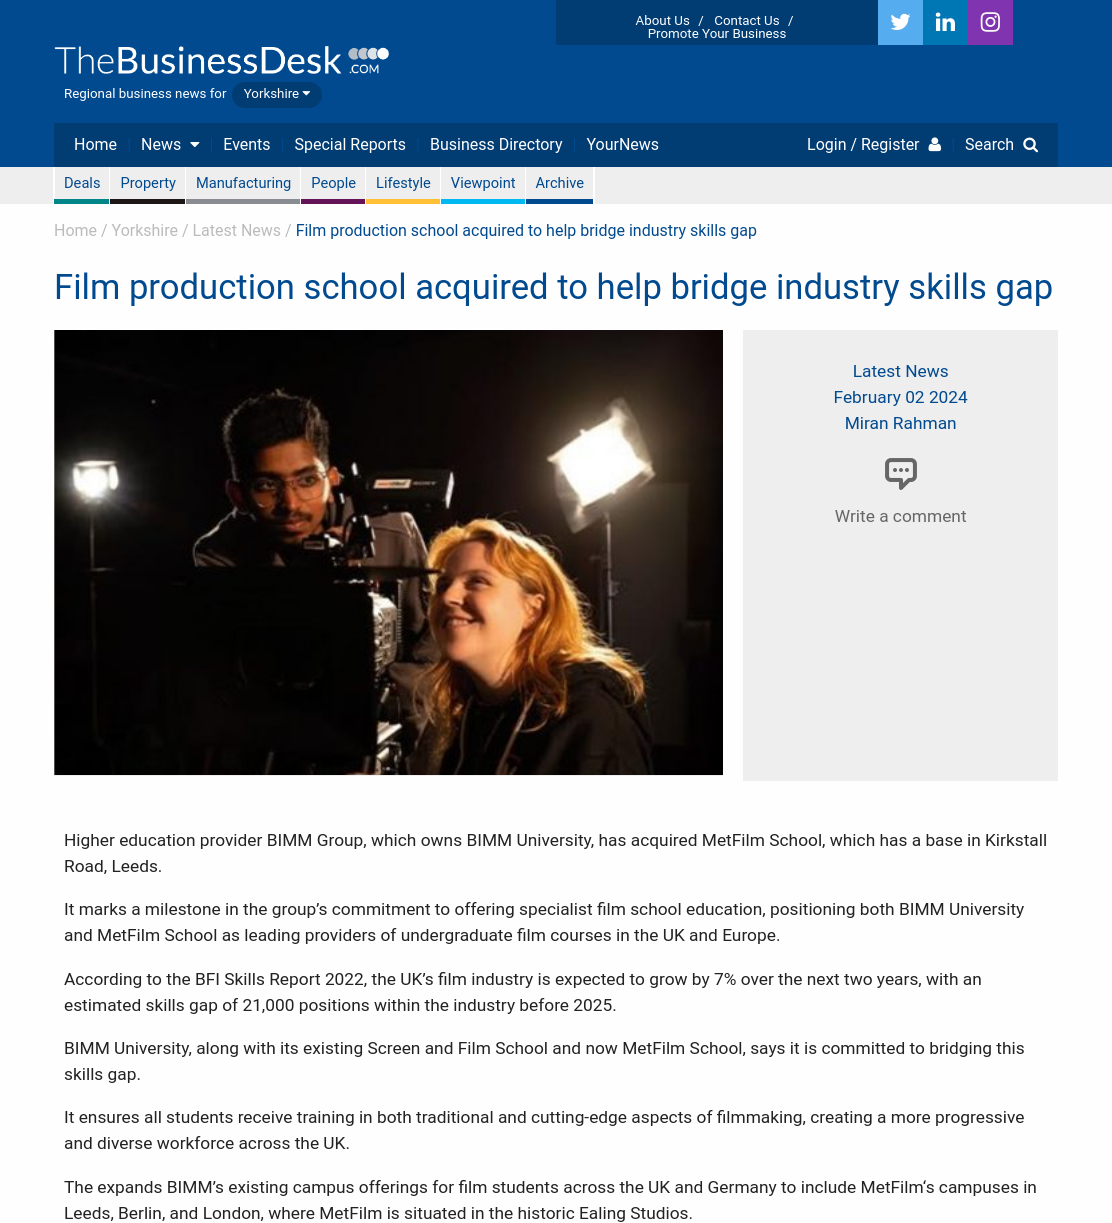This screenshot has height=1223, width=1112.
Task: Expand the Yorkshire region dropdown
Action: coord(277,94)
